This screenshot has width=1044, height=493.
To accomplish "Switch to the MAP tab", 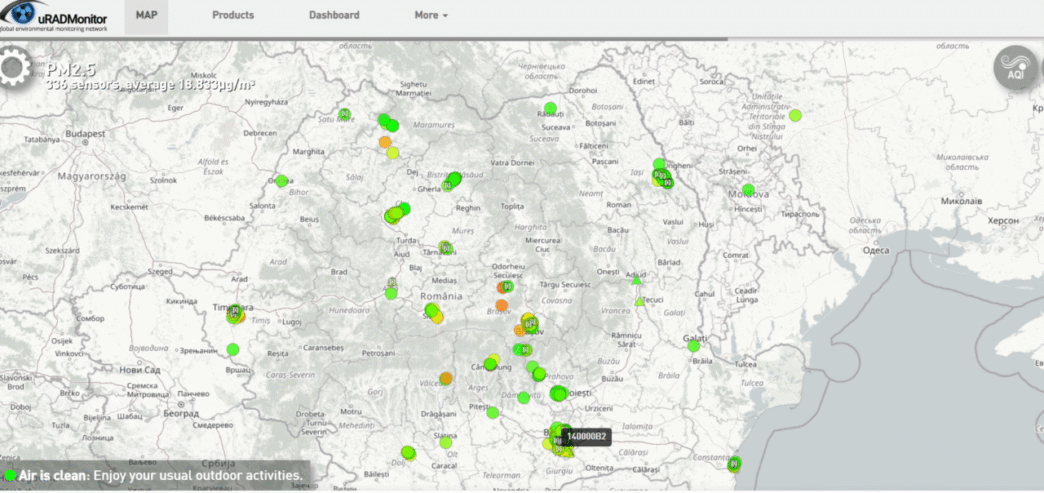I will [148, 15].
